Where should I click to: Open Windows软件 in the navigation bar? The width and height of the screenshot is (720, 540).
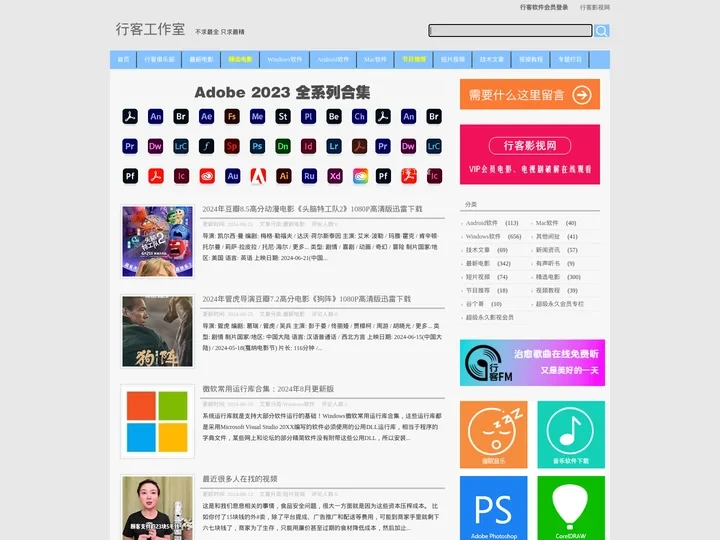[285, 60]
